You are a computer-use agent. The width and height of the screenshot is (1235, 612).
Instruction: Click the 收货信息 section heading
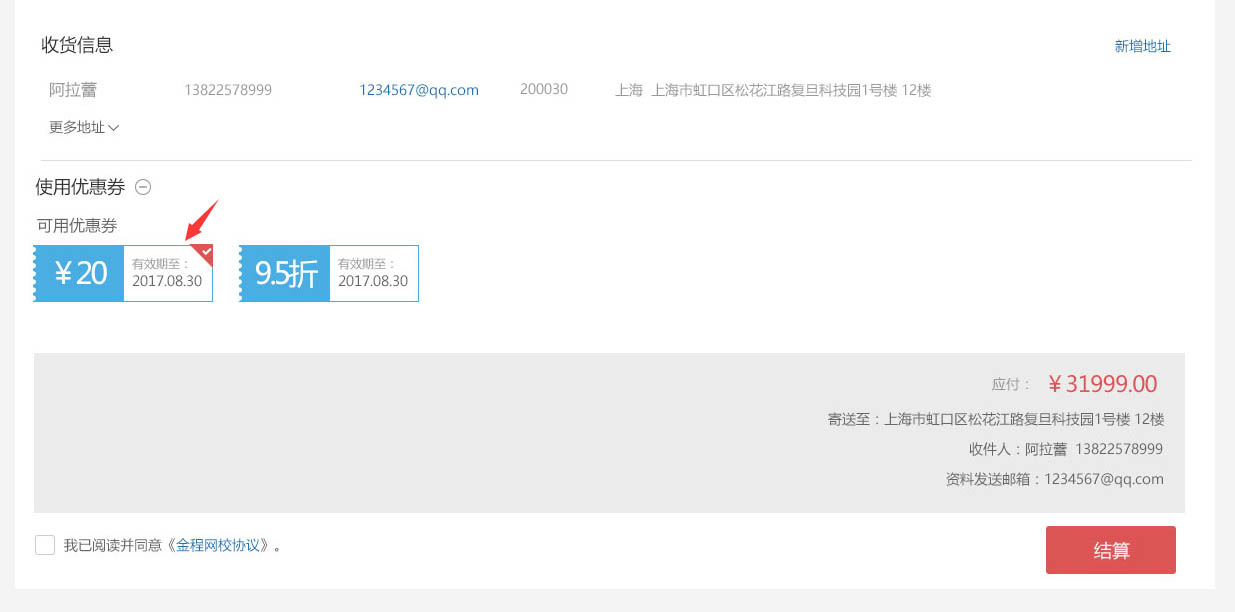(x=77, y=45)
